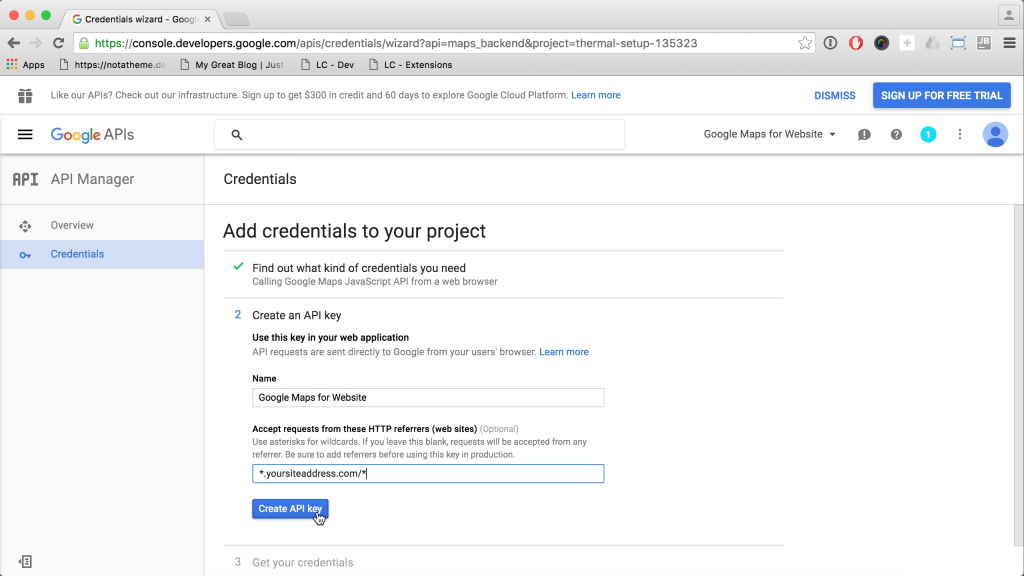Collapse the side panel icon

coord(25,561)
